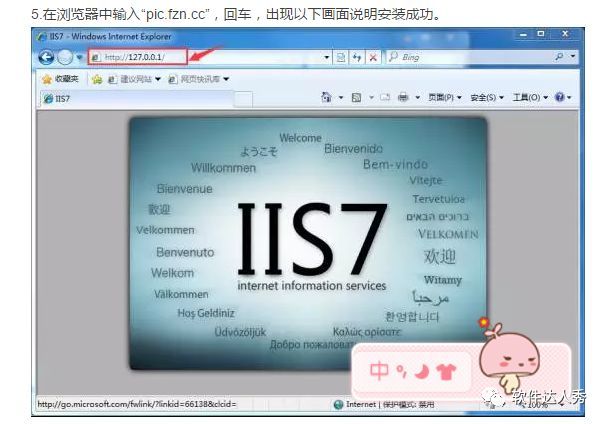Click the Internet zone globe in status bar

pyautogui.click(x=338, y=405)
